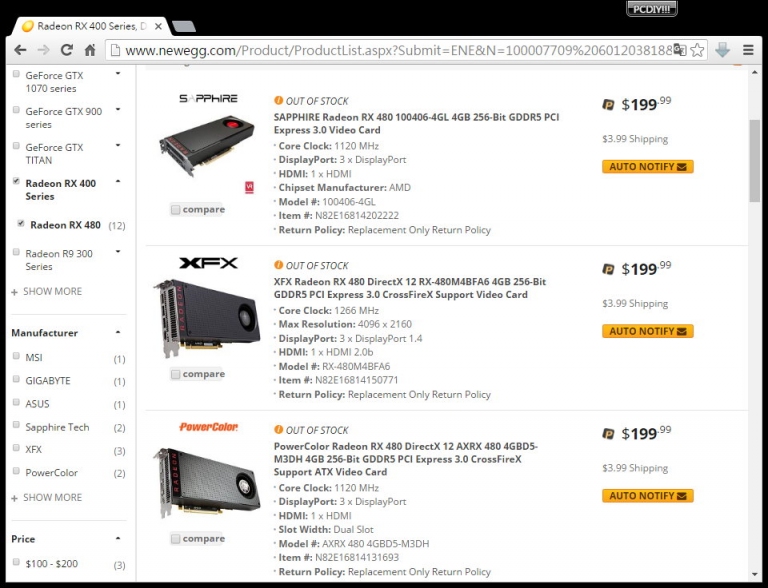This screenshot has width=768, height=588.
Task: Open the Chrome hamburger menu
Action: (748, 50)
